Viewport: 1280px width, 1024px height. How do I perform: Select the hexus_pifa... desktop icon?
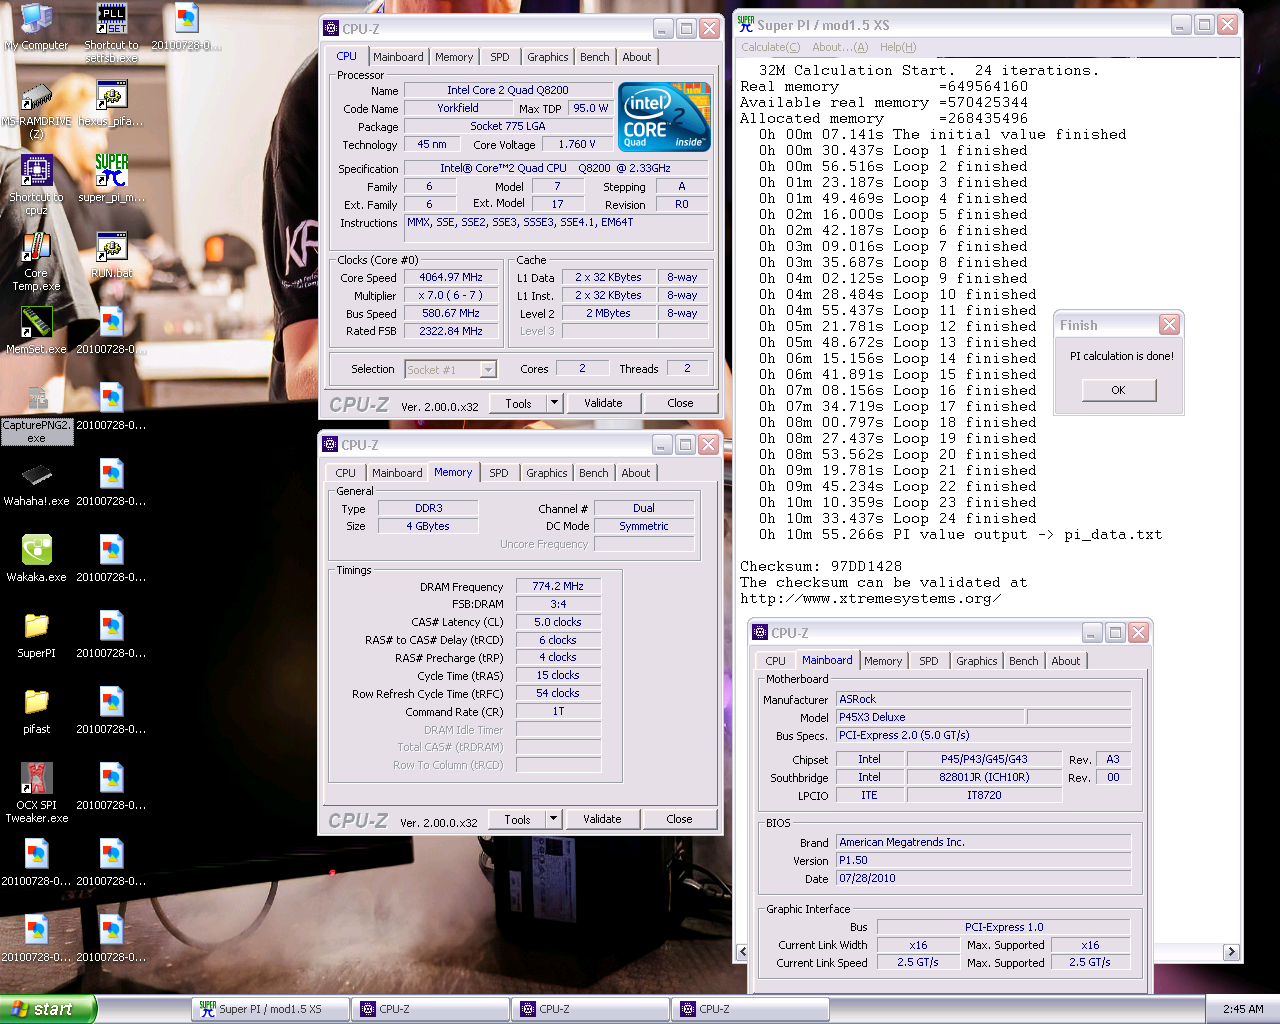coord(111,104)
